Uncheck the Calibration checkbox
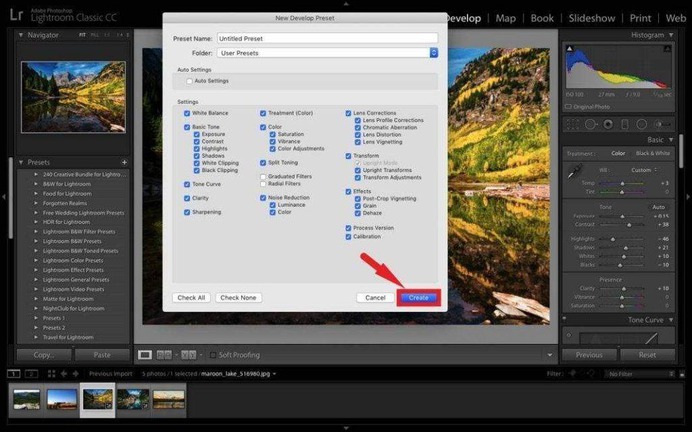Screen dimensions: 692x432 click(x=348, y=237)
